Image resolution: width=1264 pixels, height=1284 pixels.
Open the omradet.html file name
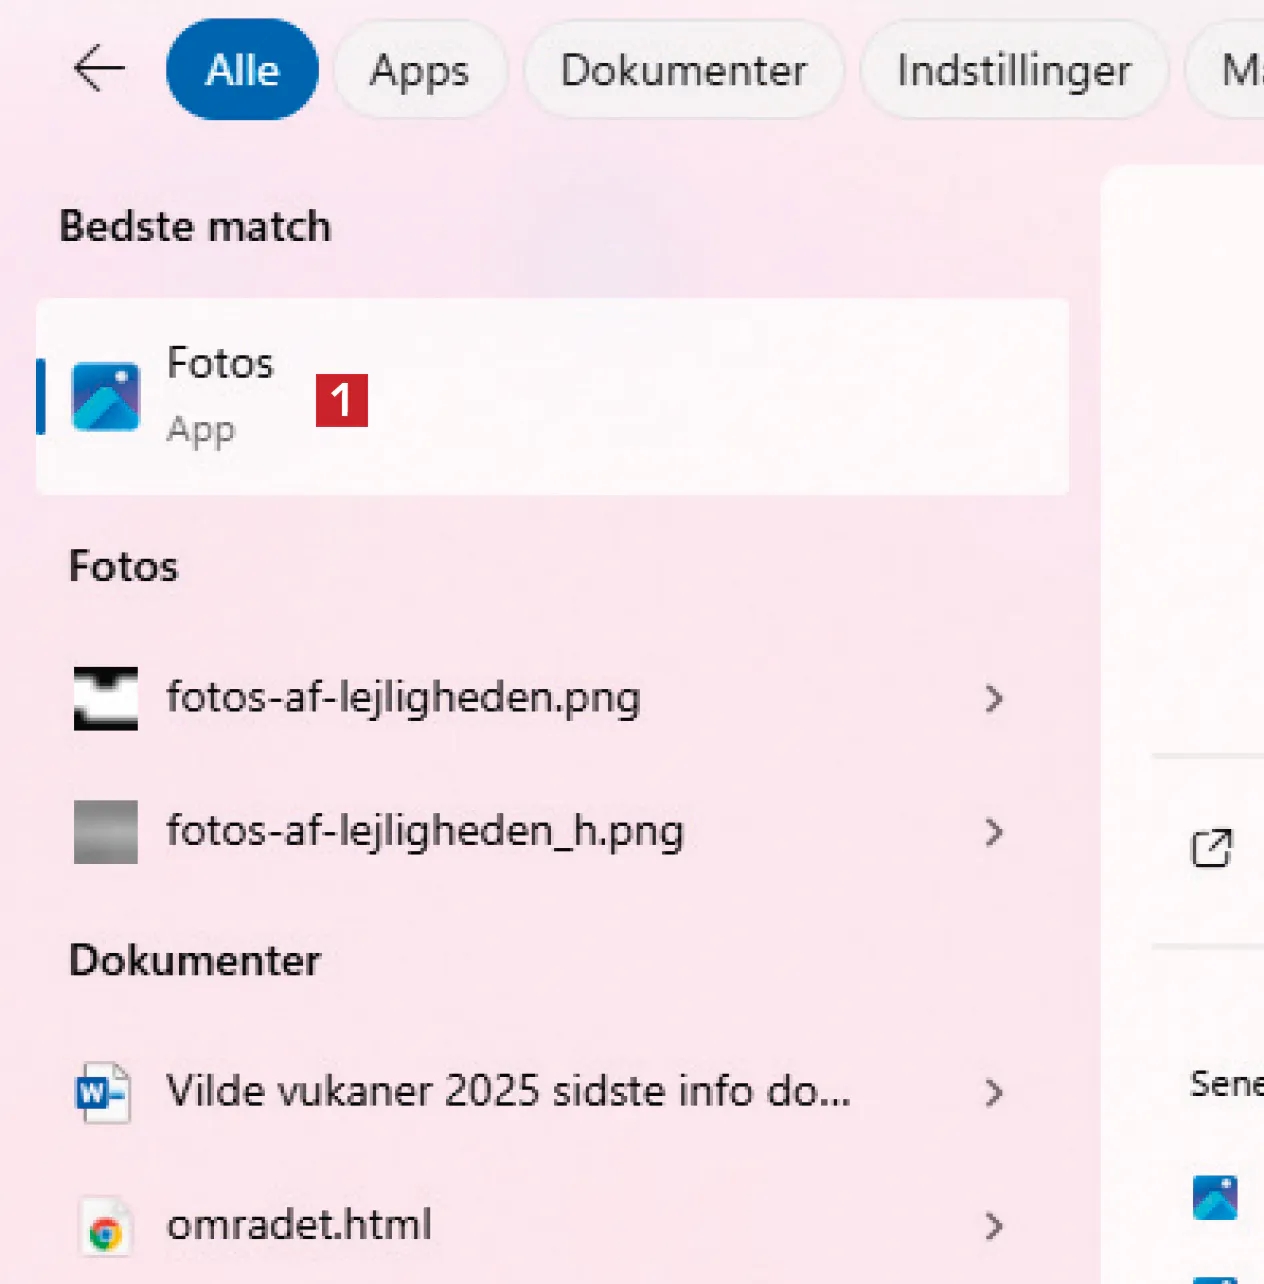click(x=299, y=1225)
